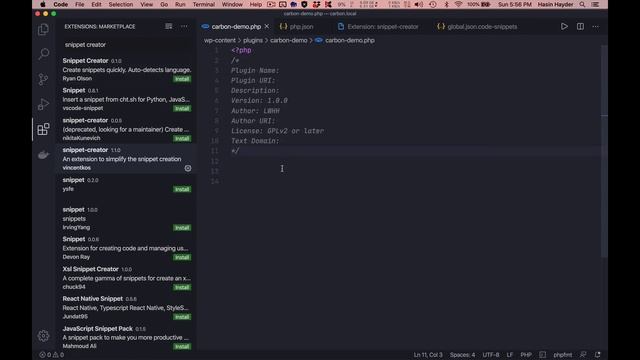Click the 'snippet creator' extension search field

[126, 44]
